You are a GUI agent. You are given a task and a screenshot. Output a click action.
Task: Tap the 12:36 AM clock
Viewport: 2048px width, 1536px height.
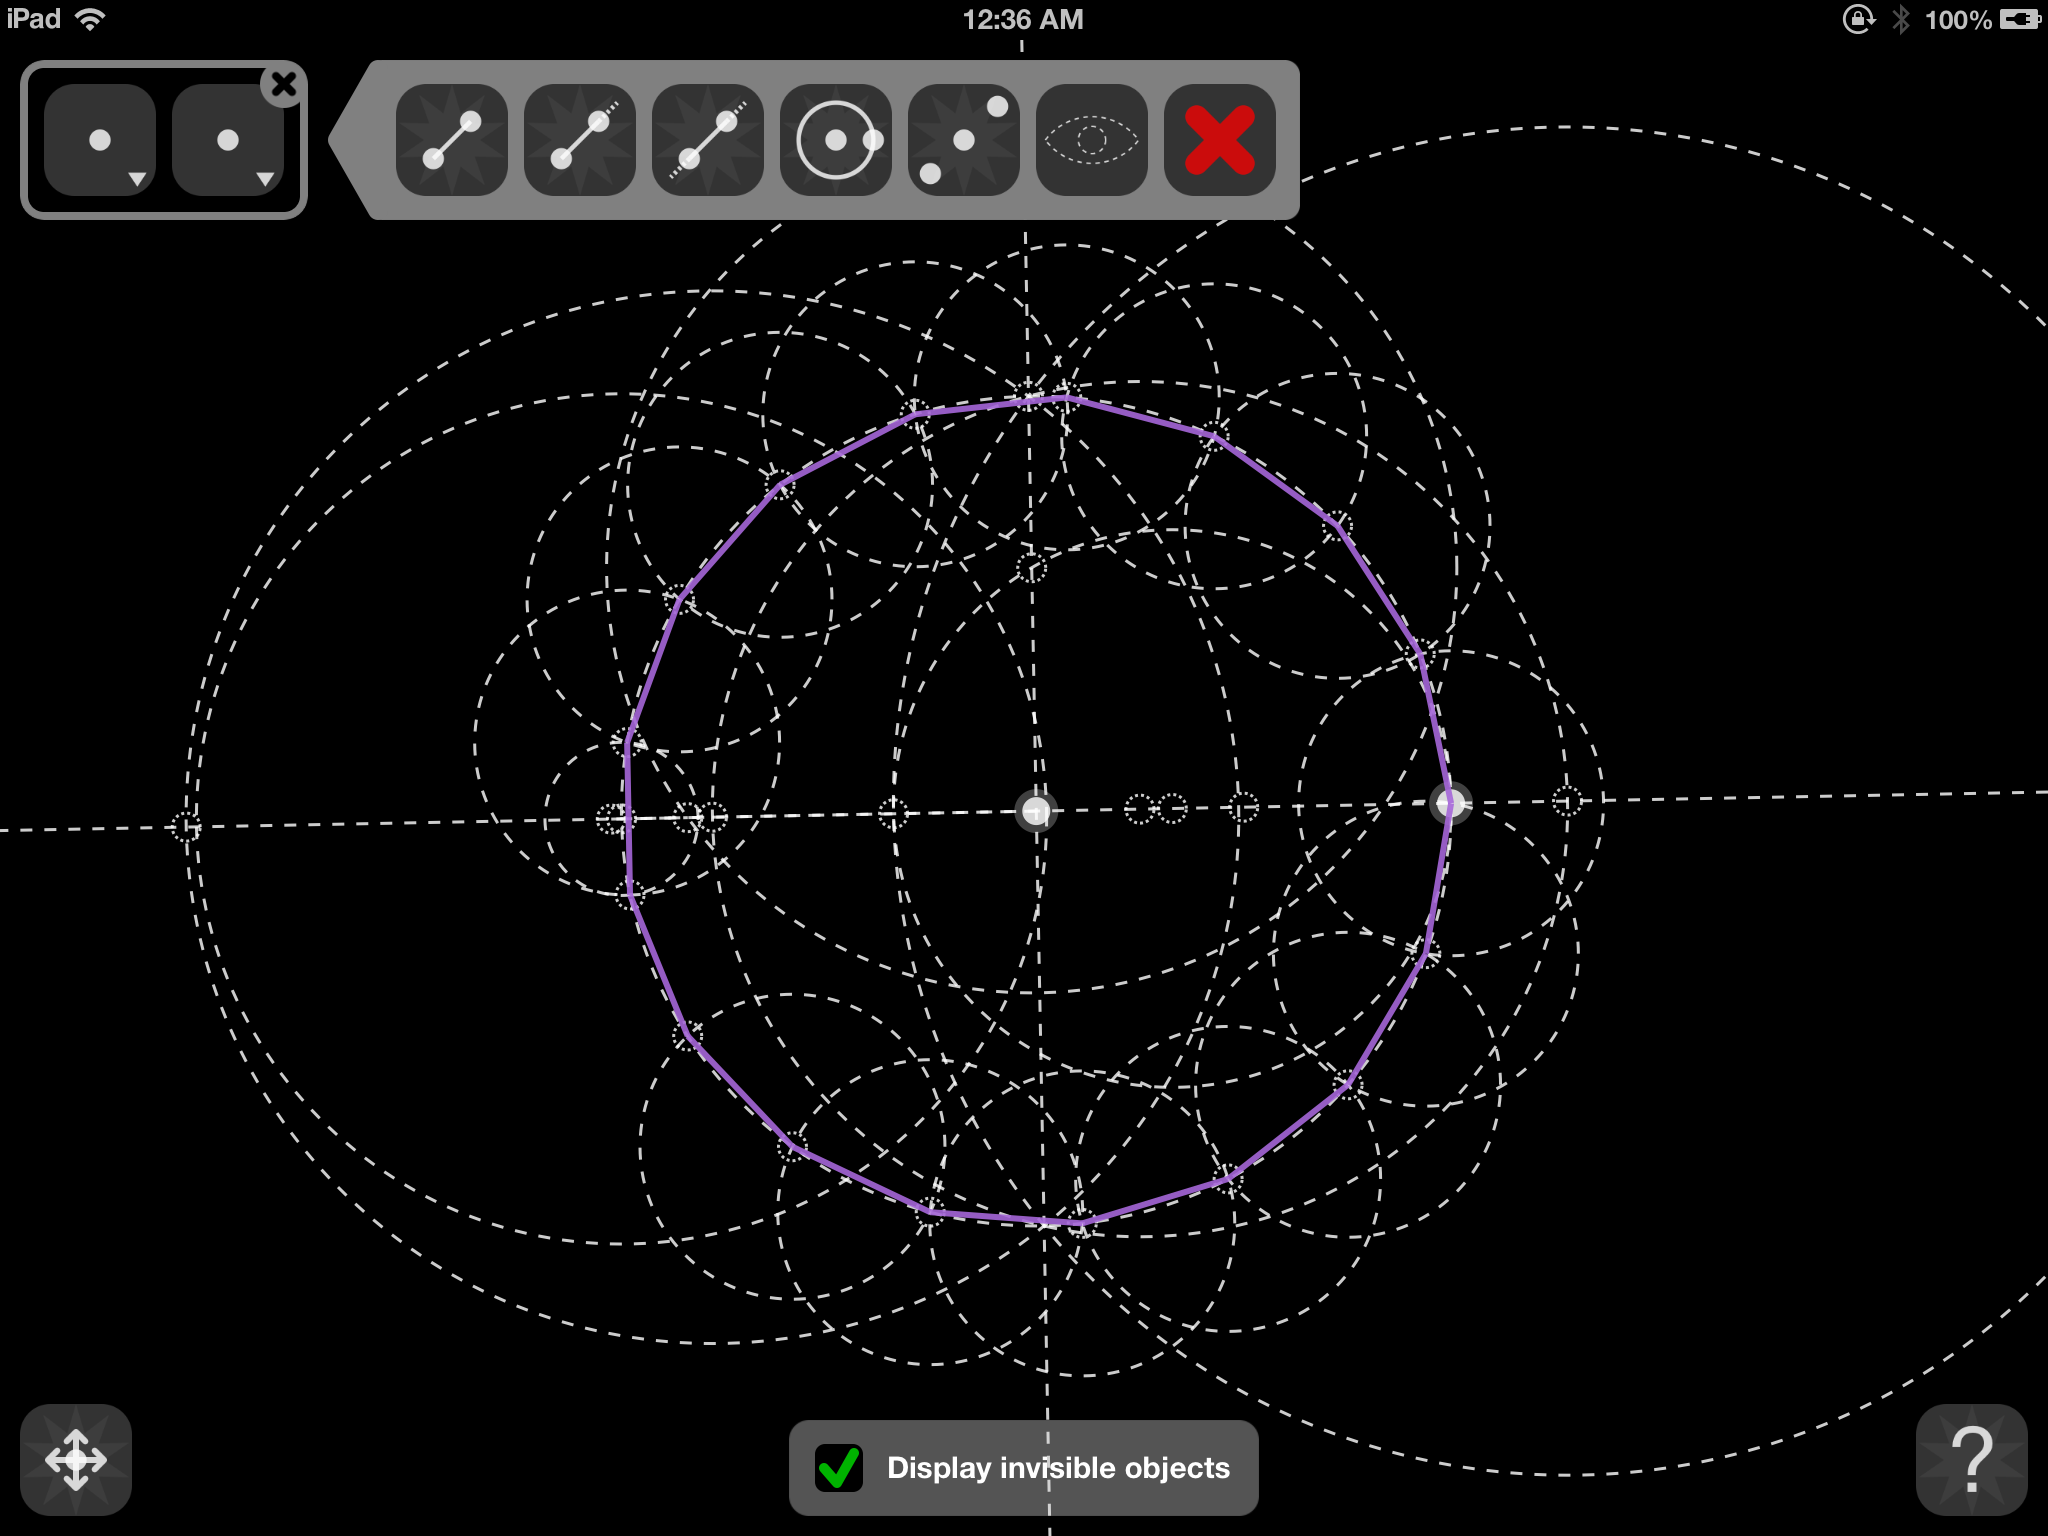pyautogui.click(x=1022, y=19)
